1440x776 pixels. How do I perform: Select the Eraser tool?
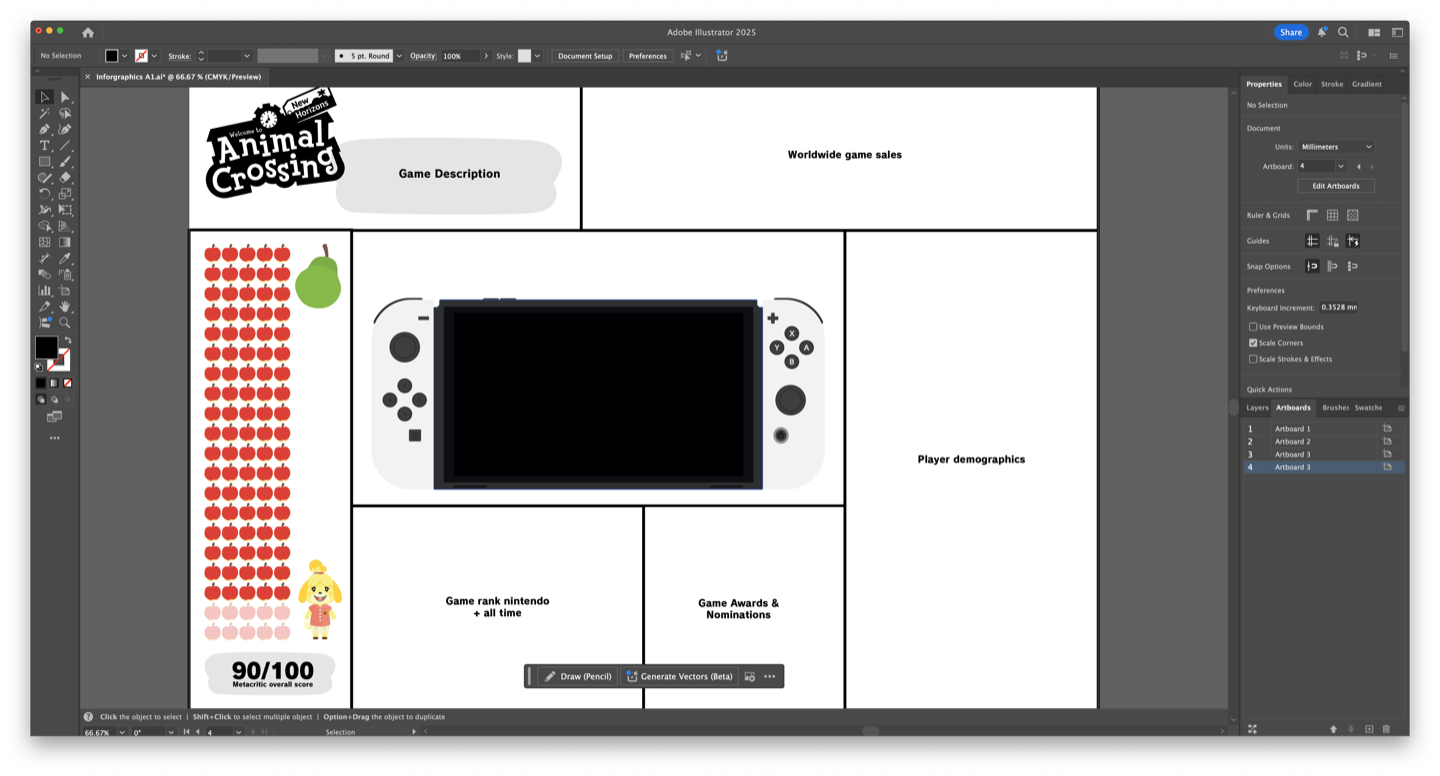65,177
